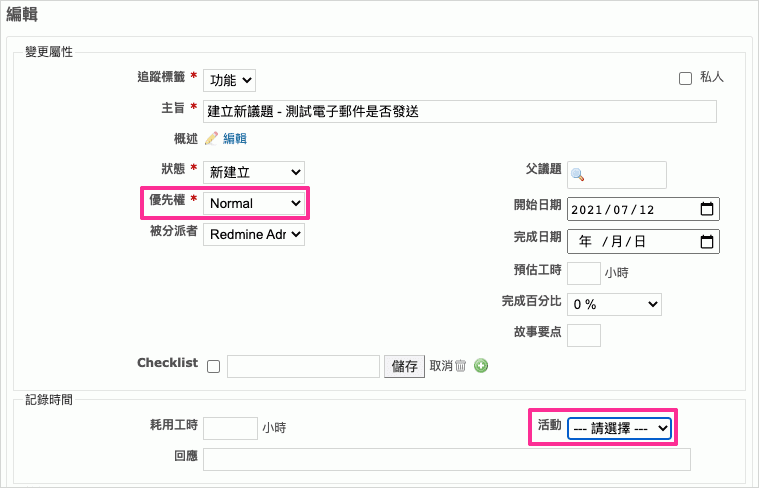The height and width of the screenshot is (488, 759).
Task: Click the magnifier icon in 父議題 field
Action: click(577, 175)
